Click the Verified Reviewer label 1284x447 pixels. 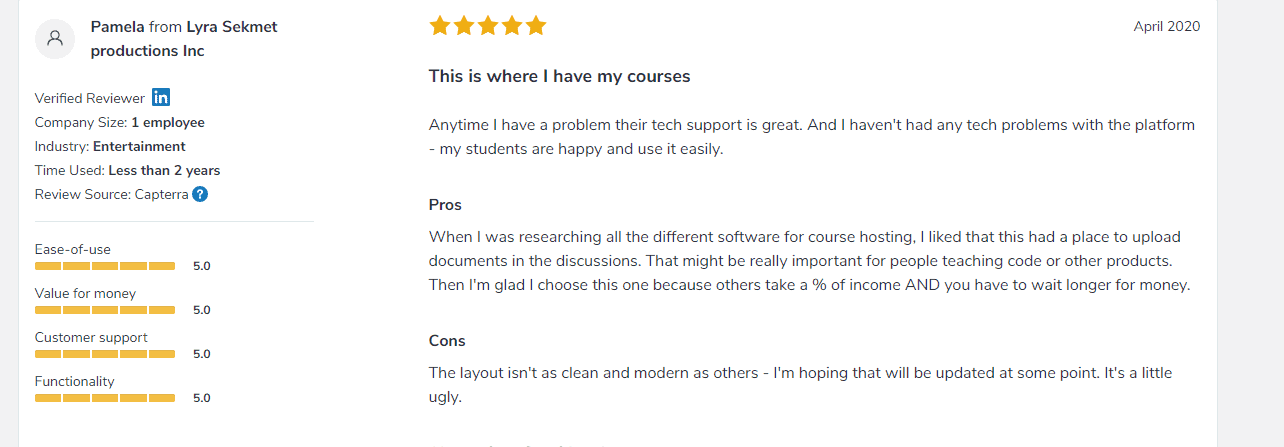pos(89,98)
